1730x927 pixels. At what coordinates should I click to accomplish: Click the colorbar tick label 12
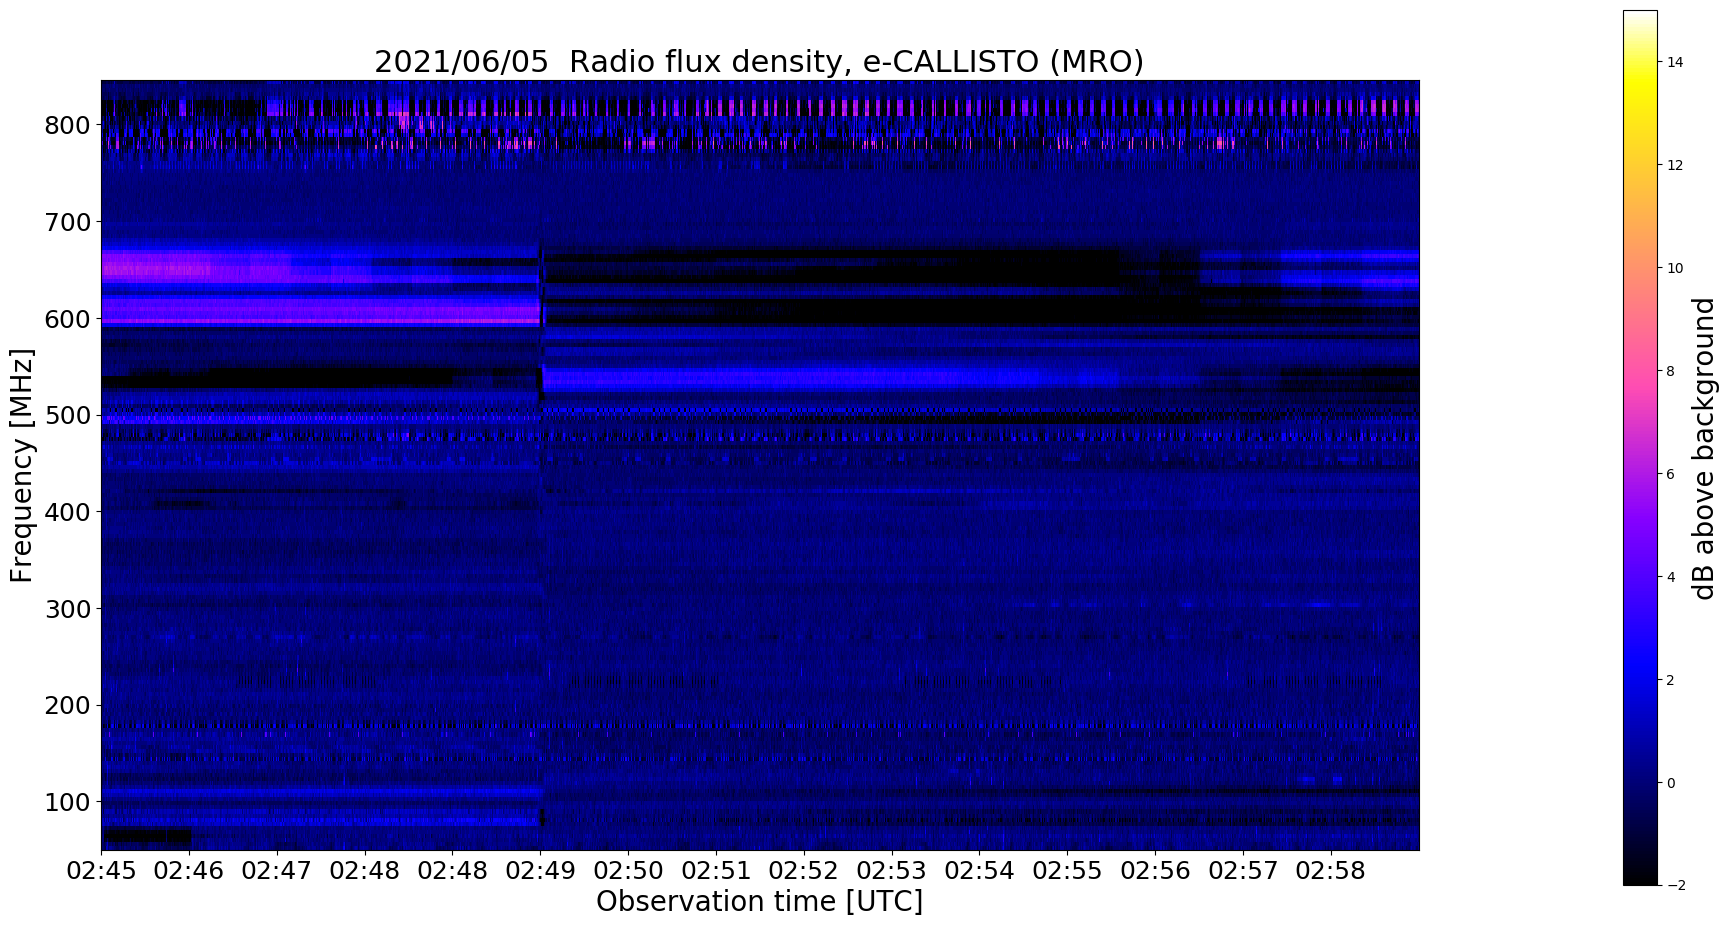tap(1674, 166)
